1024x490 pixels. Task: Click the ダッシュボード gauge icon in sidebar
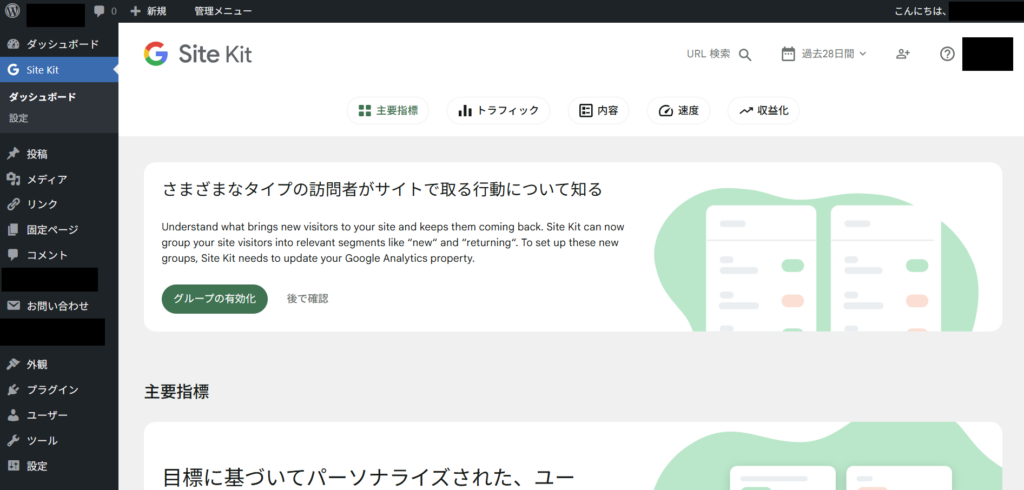pyautogui.click(x=13, y=44)
